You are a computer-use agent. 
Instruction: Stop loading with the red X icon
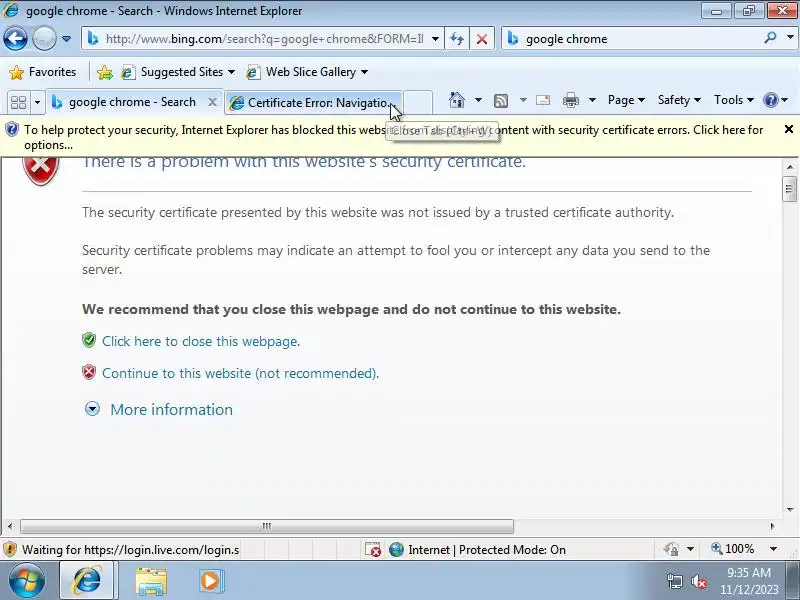pyautogui.click(x=482, y=39)
